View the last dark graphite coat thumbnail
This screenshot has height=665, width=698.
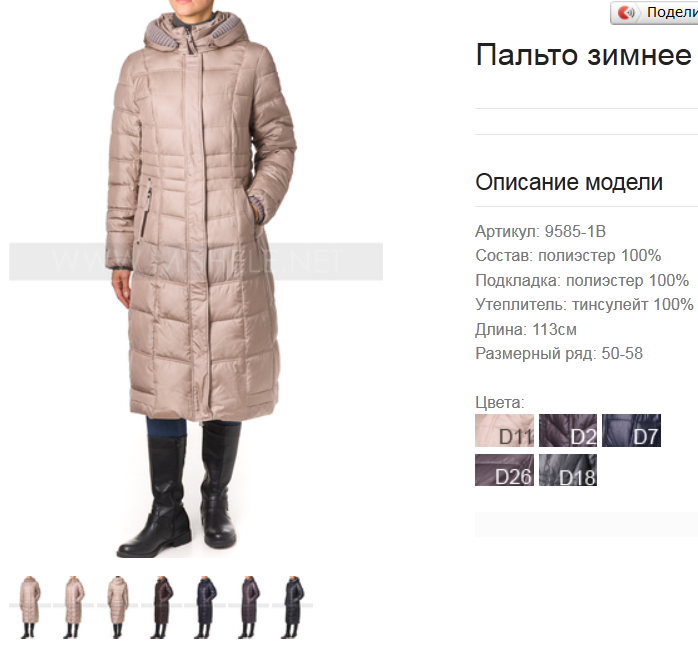coord(292,607)
